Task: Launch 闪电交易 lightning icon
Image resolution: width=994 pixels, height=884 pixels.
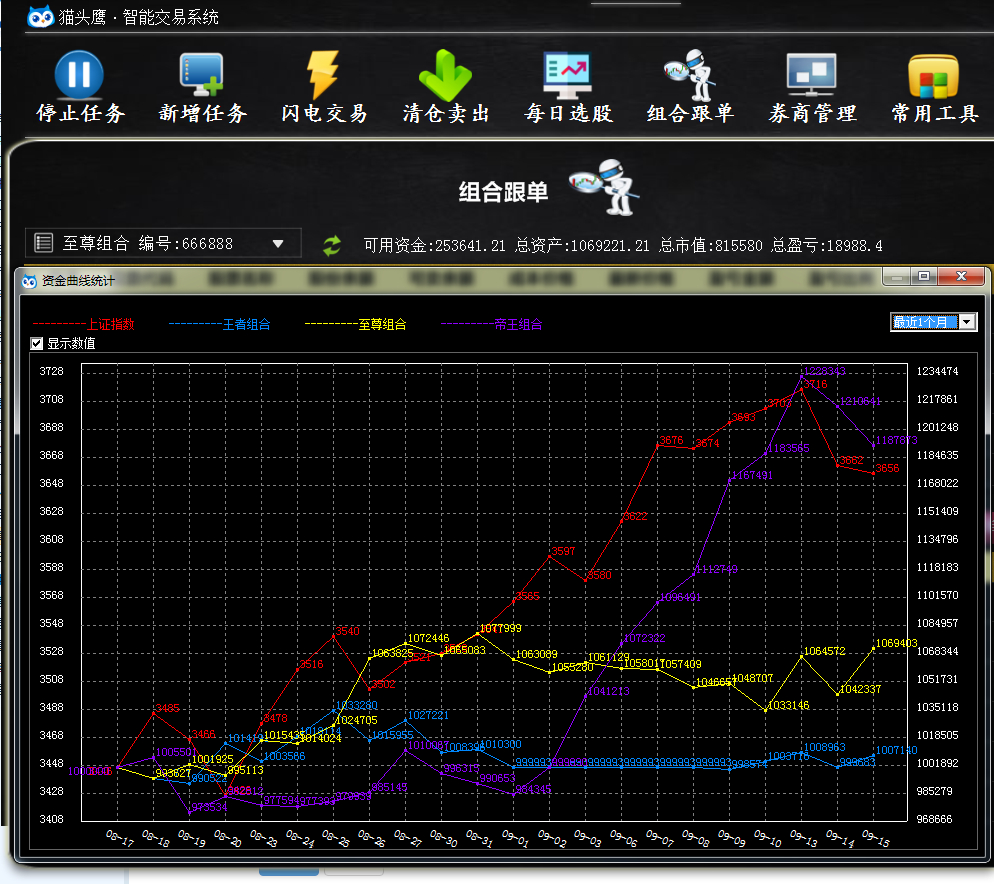Action: (x=323, y=75)
